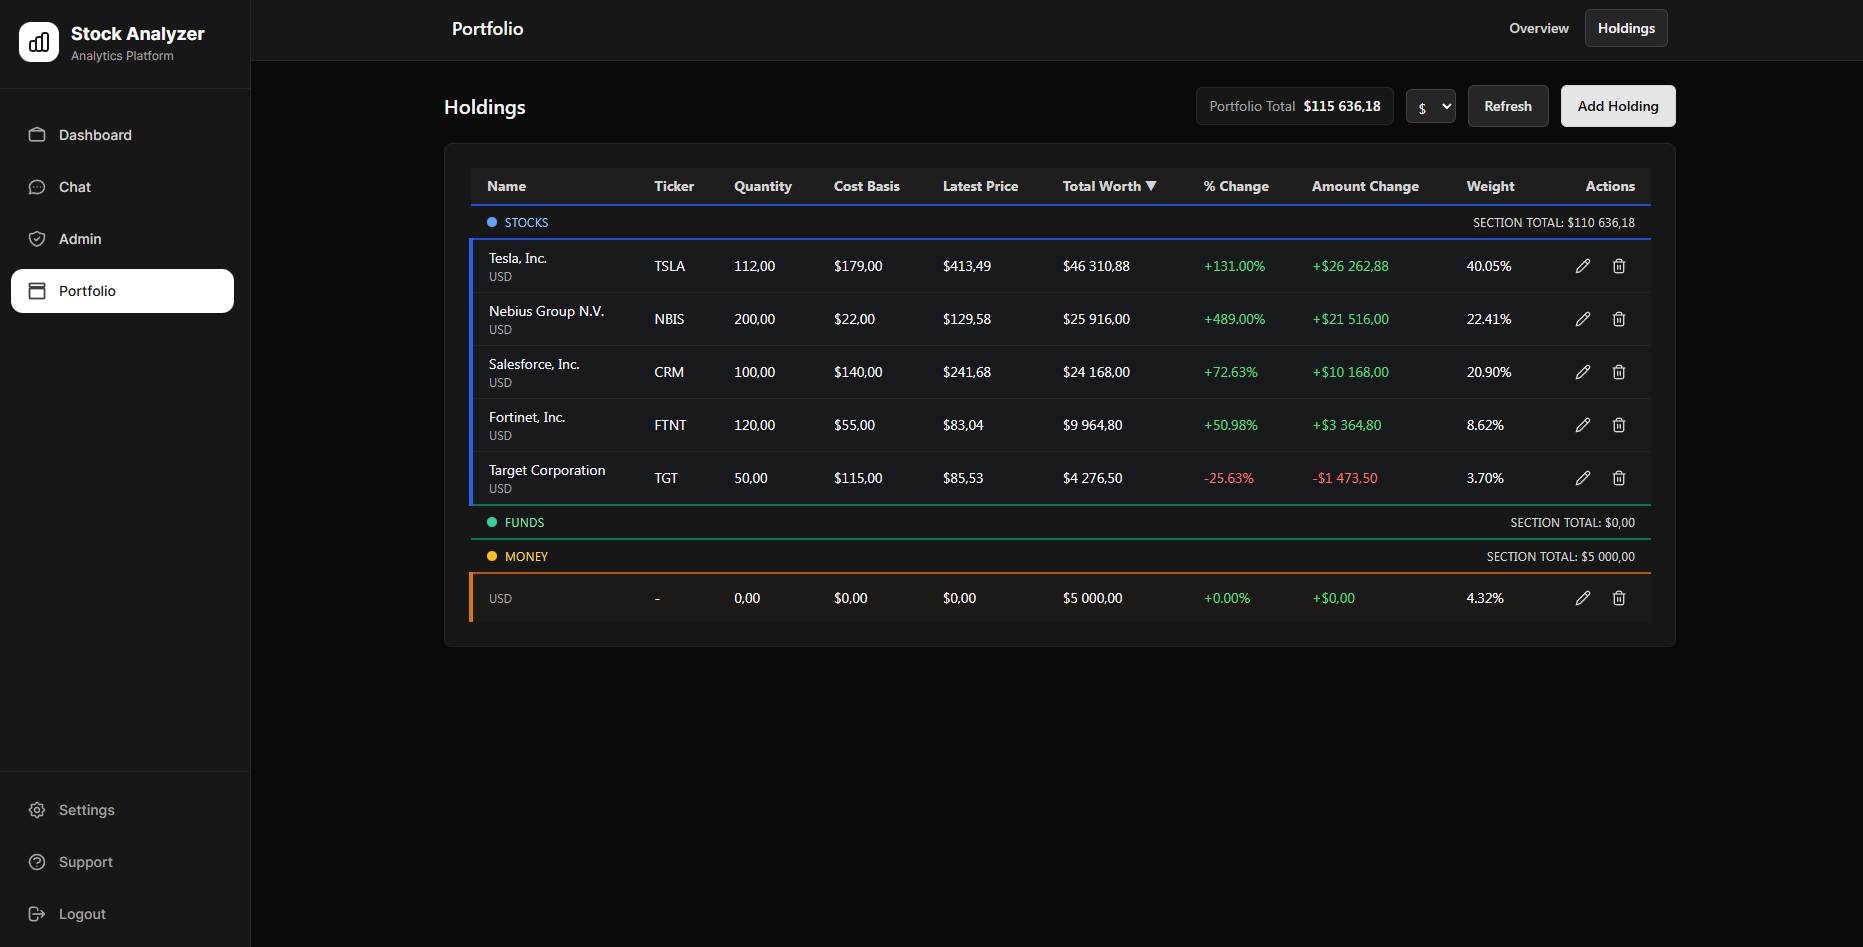1863x947 pixels.
Task: Switch to the Overview tab
Action: click(x=1538, y=28)
